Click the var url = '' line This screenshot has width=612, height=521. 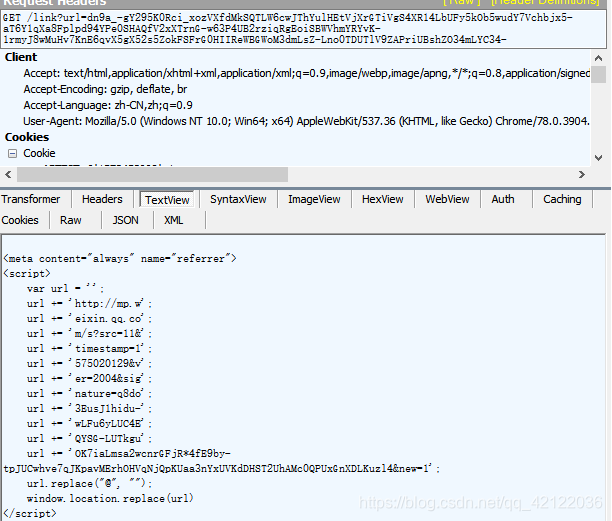[65, 289]
